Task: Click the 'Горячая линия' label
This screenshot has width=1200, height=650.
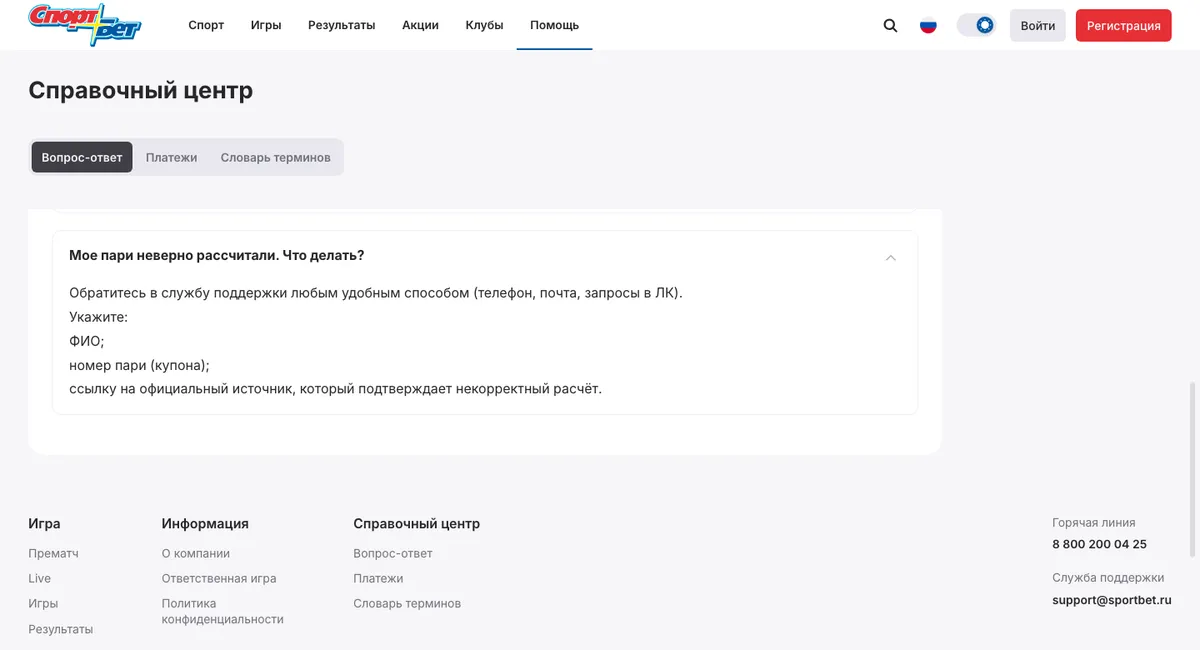Action: pos(1093,522)
